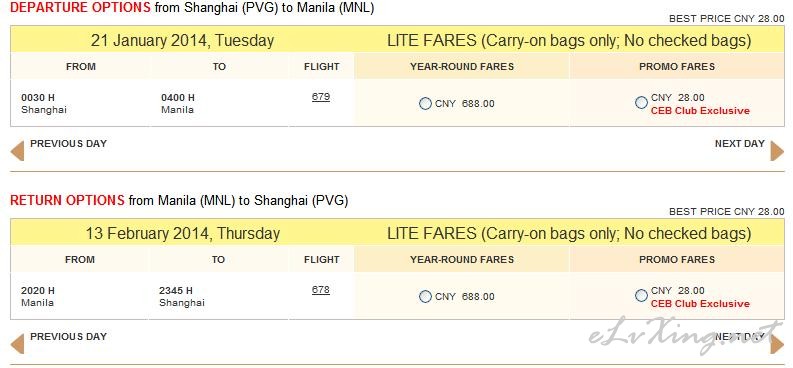Screen dimensions: 793x368
Task: Open flight 679 details link
Action: tap(321, 97)
